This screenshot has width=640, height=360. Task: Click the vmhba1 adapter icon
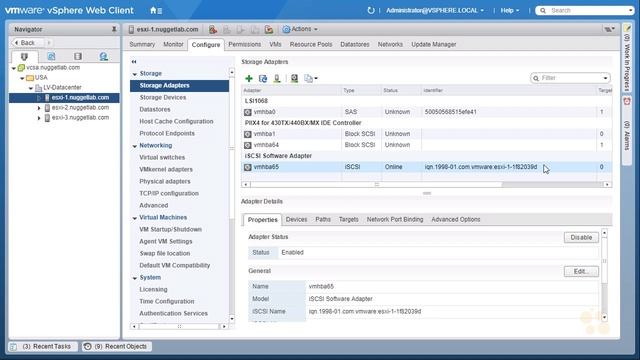247,134
